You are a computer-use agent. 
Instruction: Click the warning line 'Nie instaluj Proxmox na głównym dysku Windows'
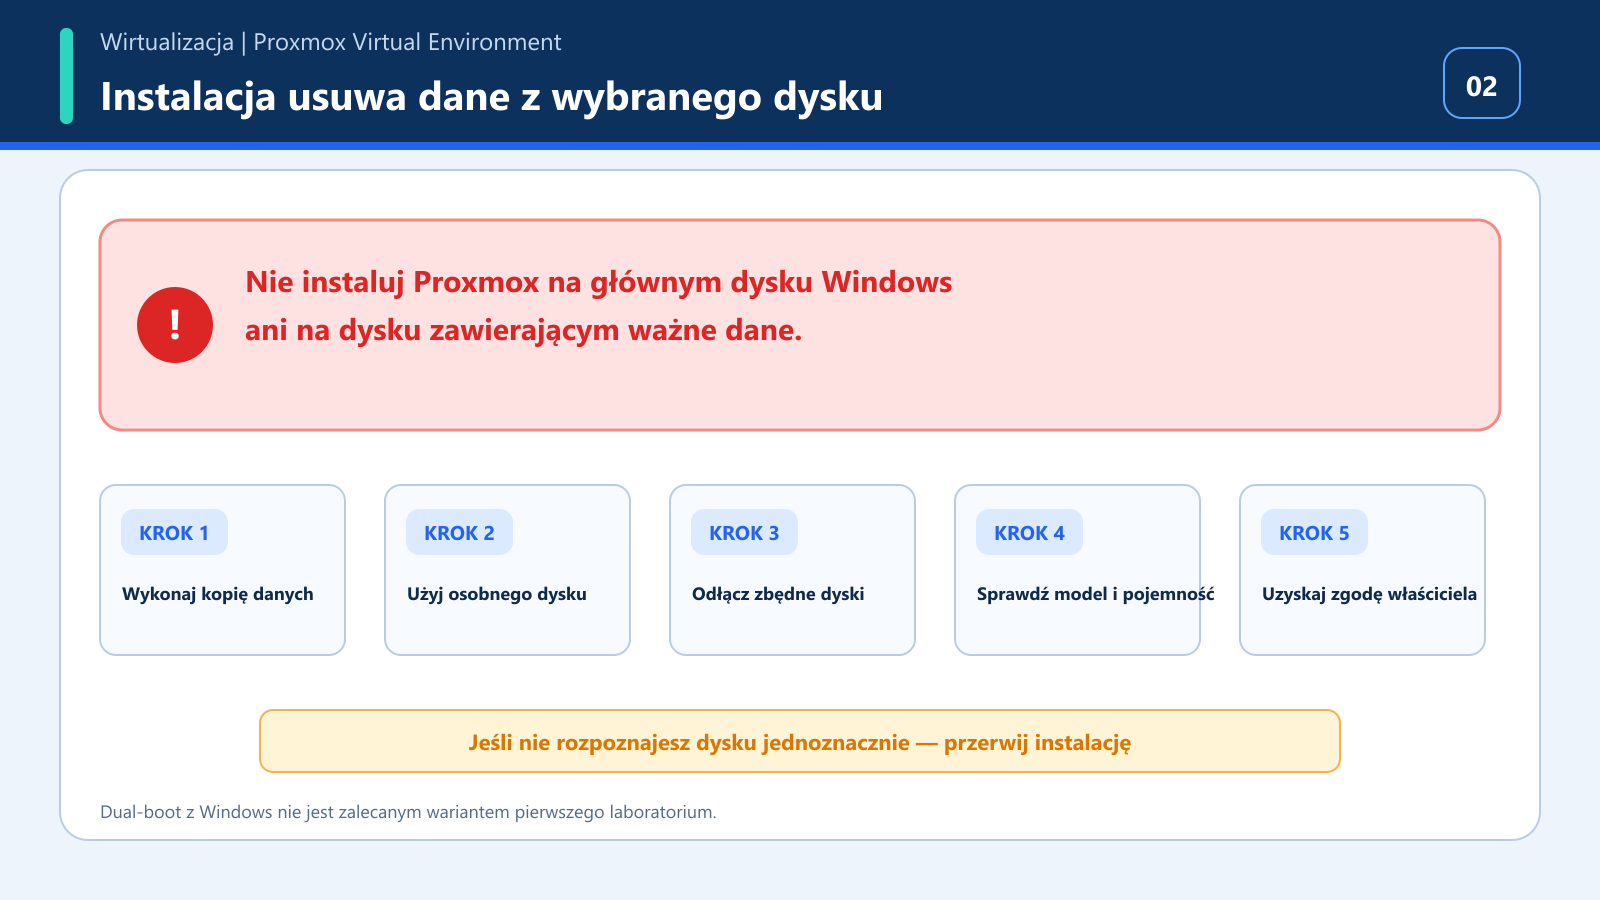pyautogui.click(x=599, y=282)
